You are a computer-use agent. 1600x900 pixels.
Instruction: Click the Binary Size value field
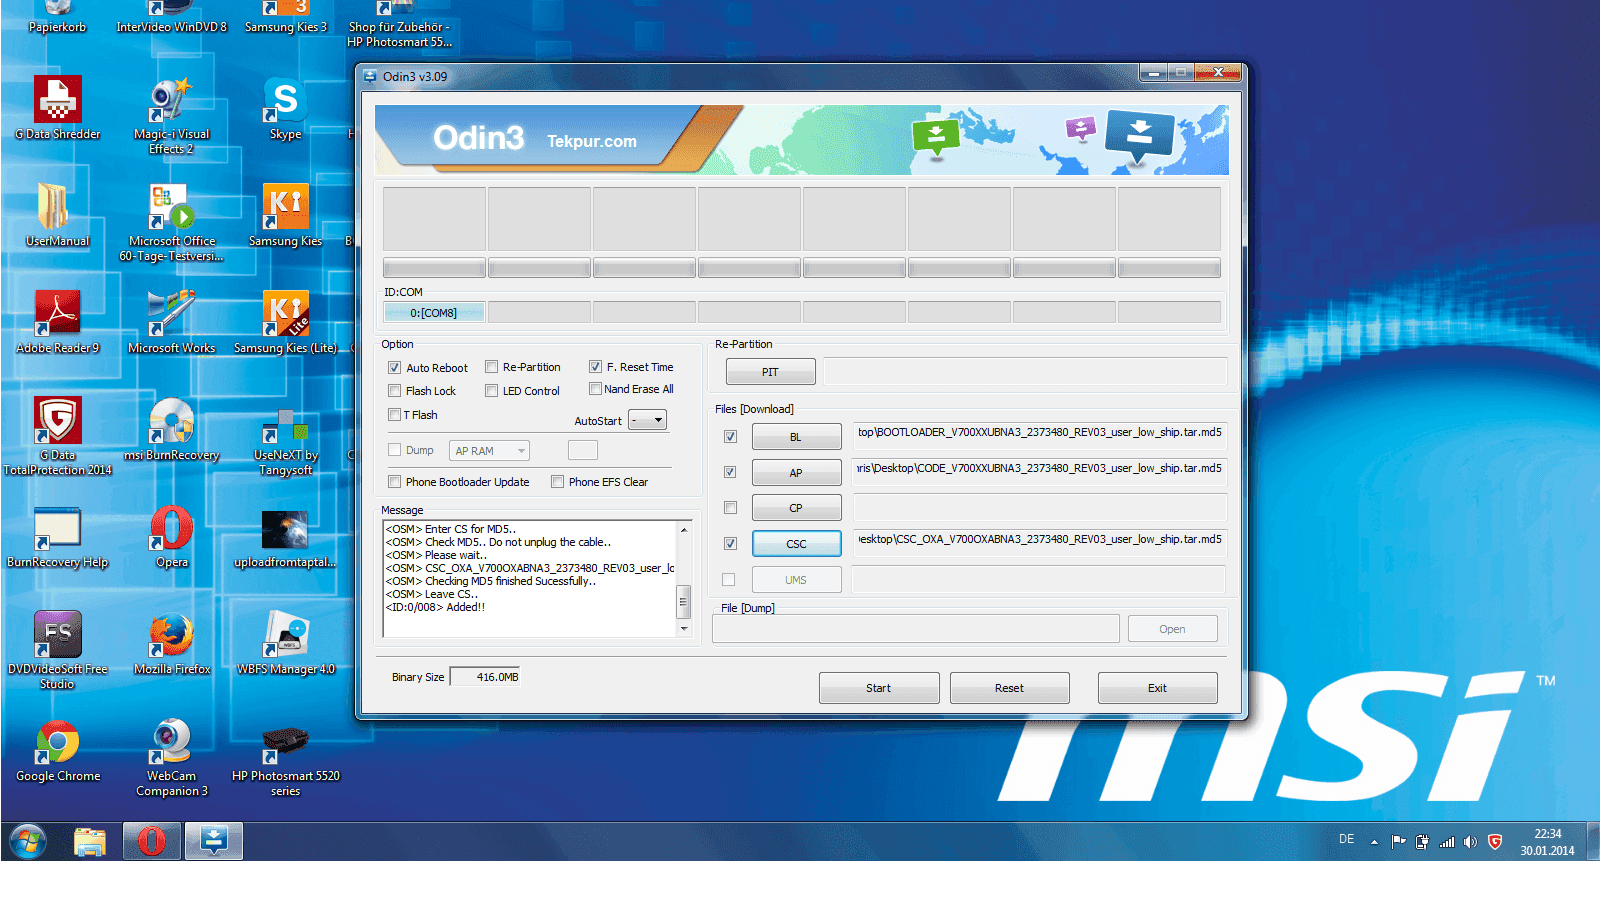[x=486, y=677]
